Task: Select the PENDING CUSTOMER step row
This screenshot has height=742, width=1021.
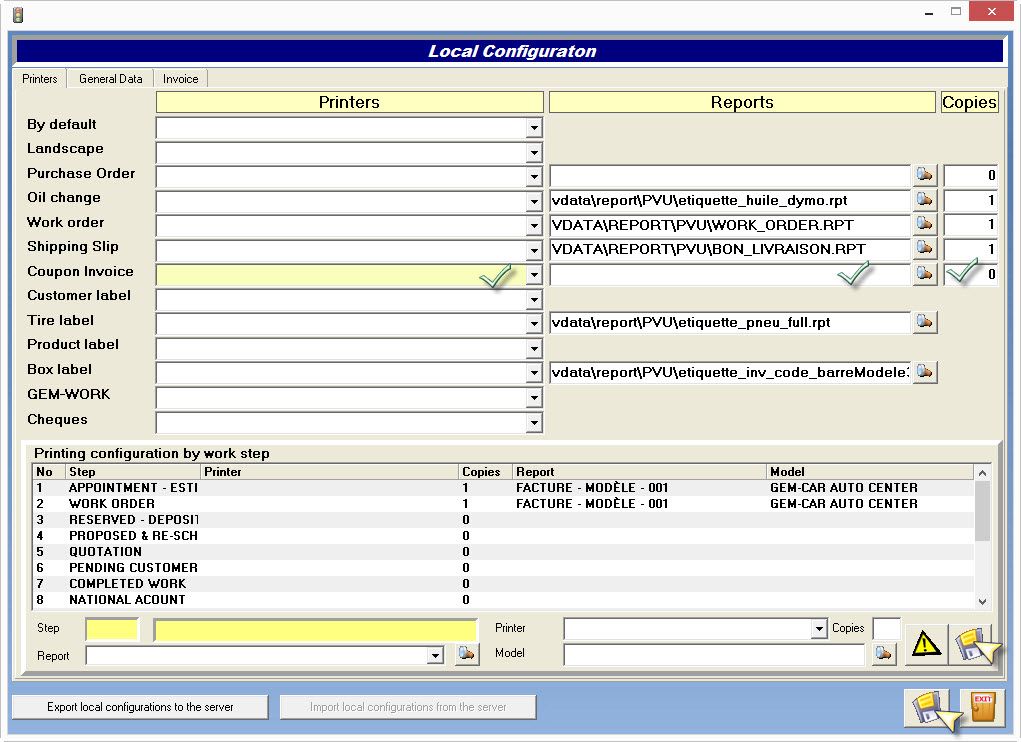Action: [x=503, y=568]
